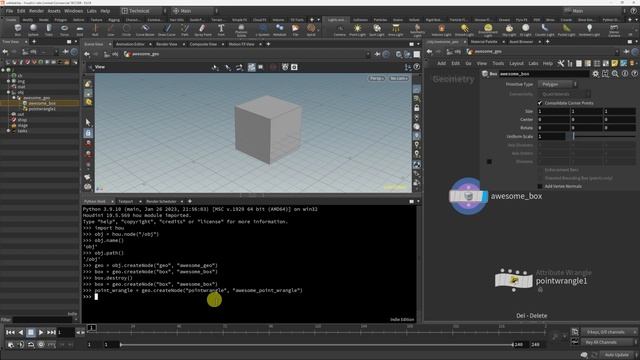640x360 pixels.
Task: Select the Spray Paint shelf tool
Action: (202, 30)
